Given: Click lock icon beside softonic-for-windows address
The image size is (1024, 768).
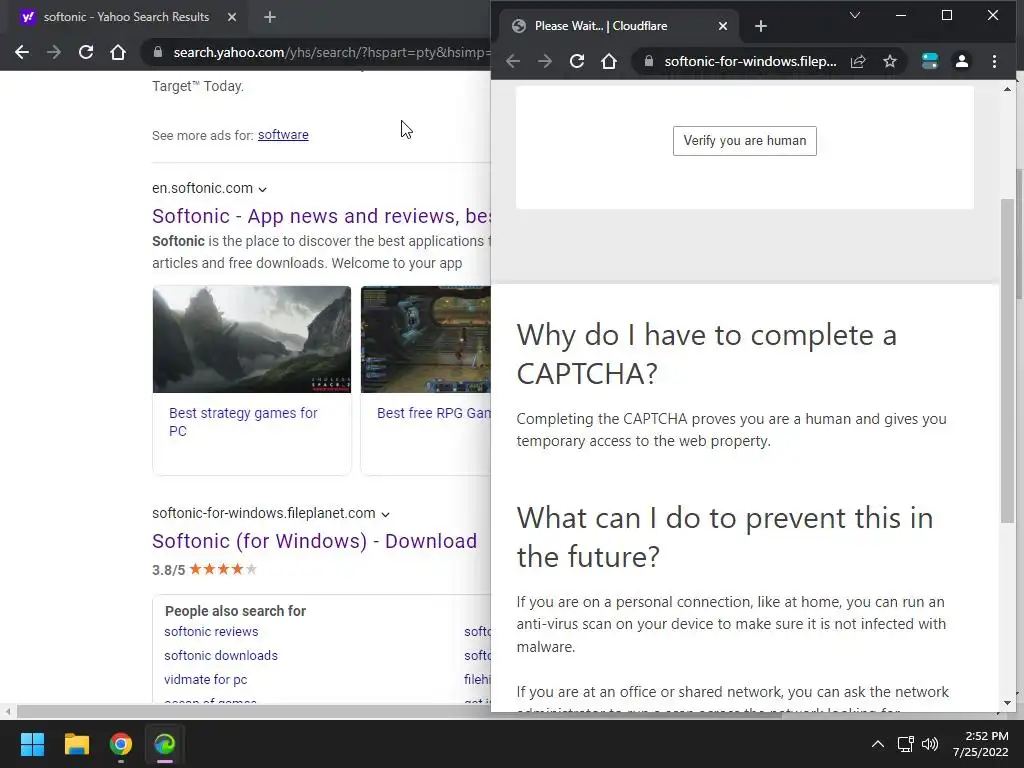Looking at the screenshot, I should 648,61.
